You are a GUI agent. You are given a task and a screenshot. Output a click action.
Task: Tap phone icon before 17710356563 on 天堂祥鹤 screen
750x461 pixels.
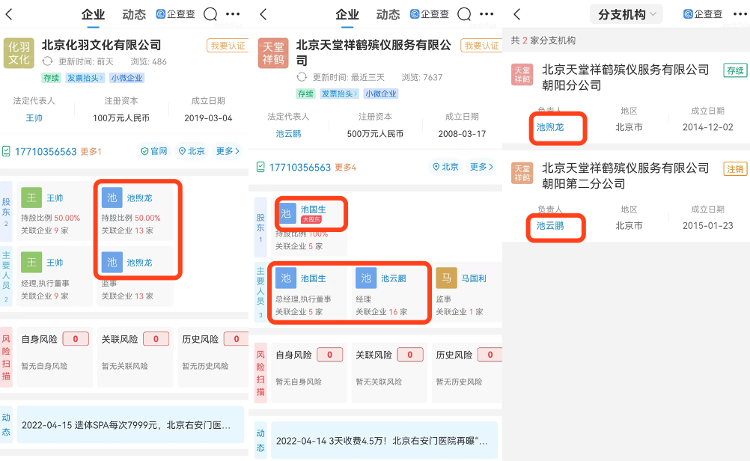[261, 167]
